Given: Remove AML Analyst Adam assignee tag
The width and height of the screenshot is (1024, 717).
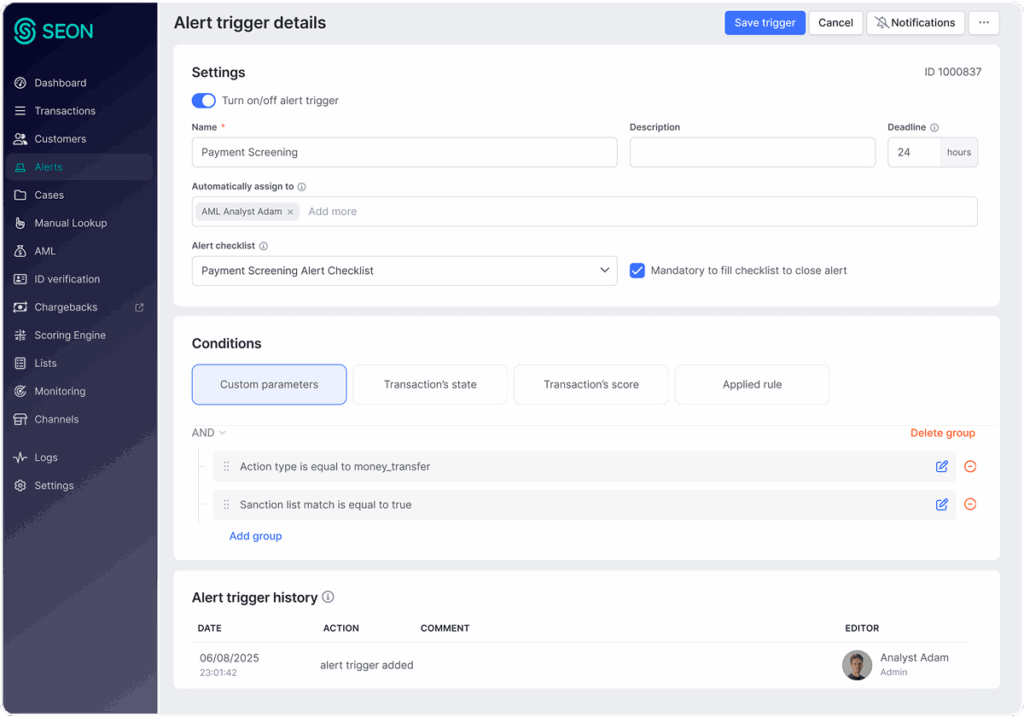Looking at the screenshot, I should 290,212.
